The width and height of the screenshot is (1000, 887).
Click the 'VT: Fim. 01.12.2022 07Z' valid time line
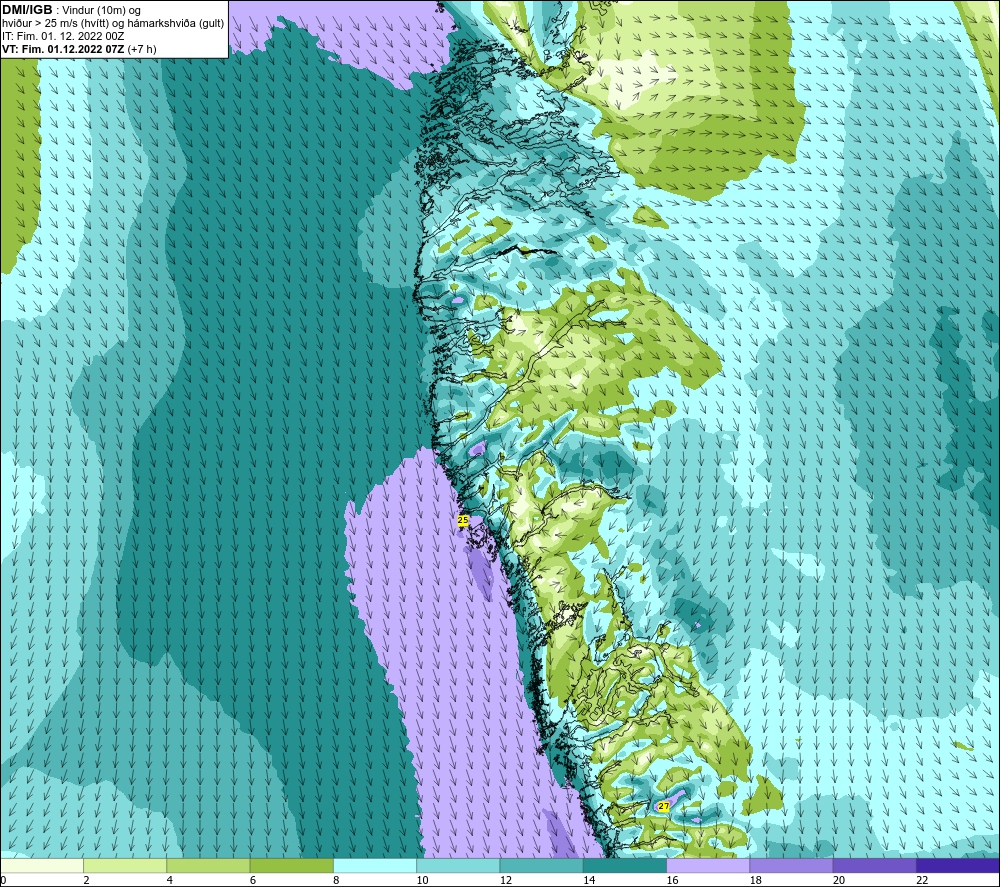click(x=64, y=49)
